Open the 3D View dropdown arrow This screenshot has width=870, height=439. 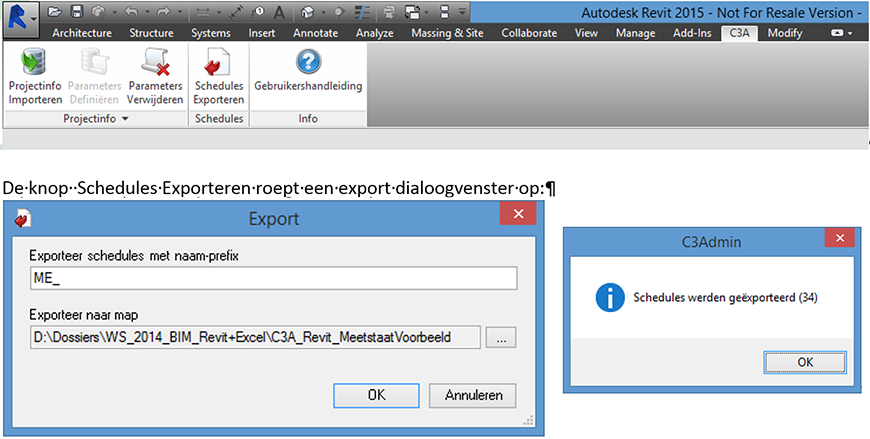323,12
